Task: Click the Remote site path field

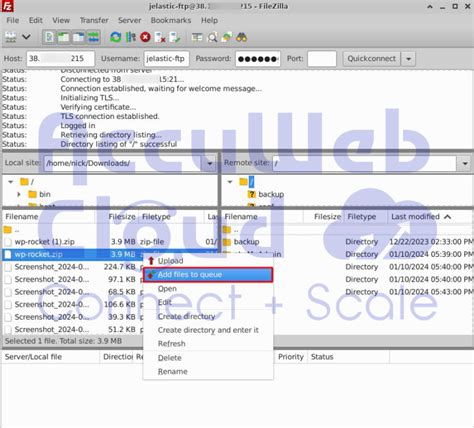Action: [365, 163]
